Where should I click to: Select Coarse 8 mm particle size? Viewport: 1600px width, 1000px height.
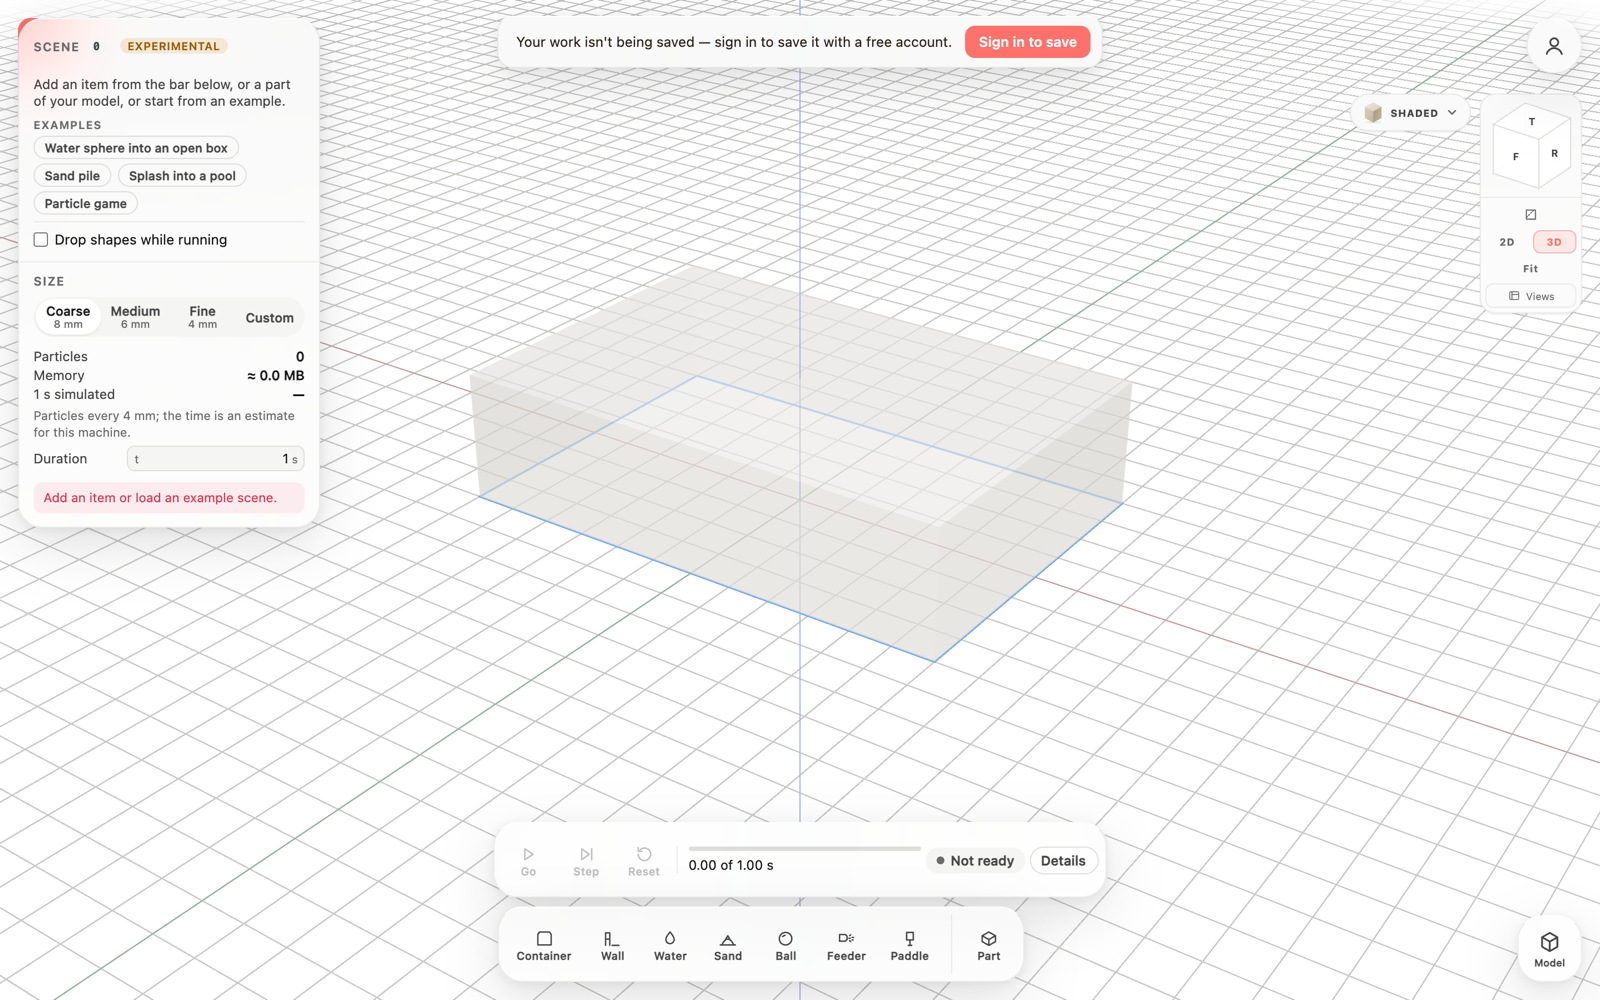pos(68,317)
